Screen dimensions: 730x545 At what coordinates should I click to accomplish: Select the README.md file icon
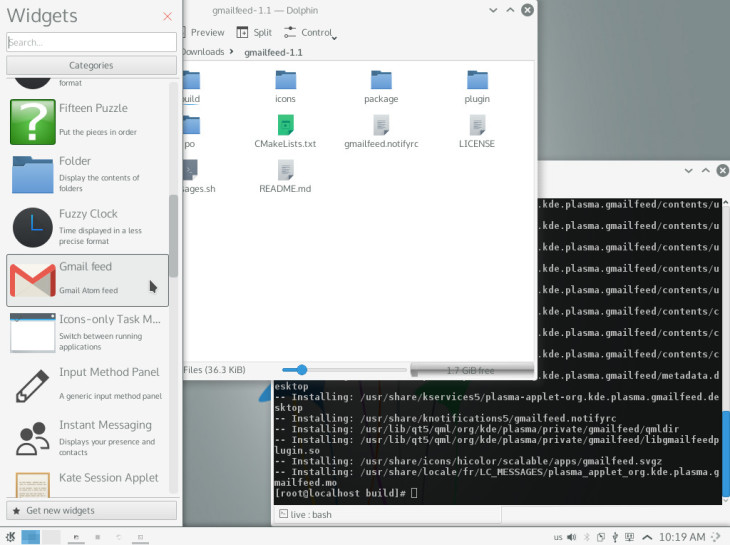click(285, 170)
